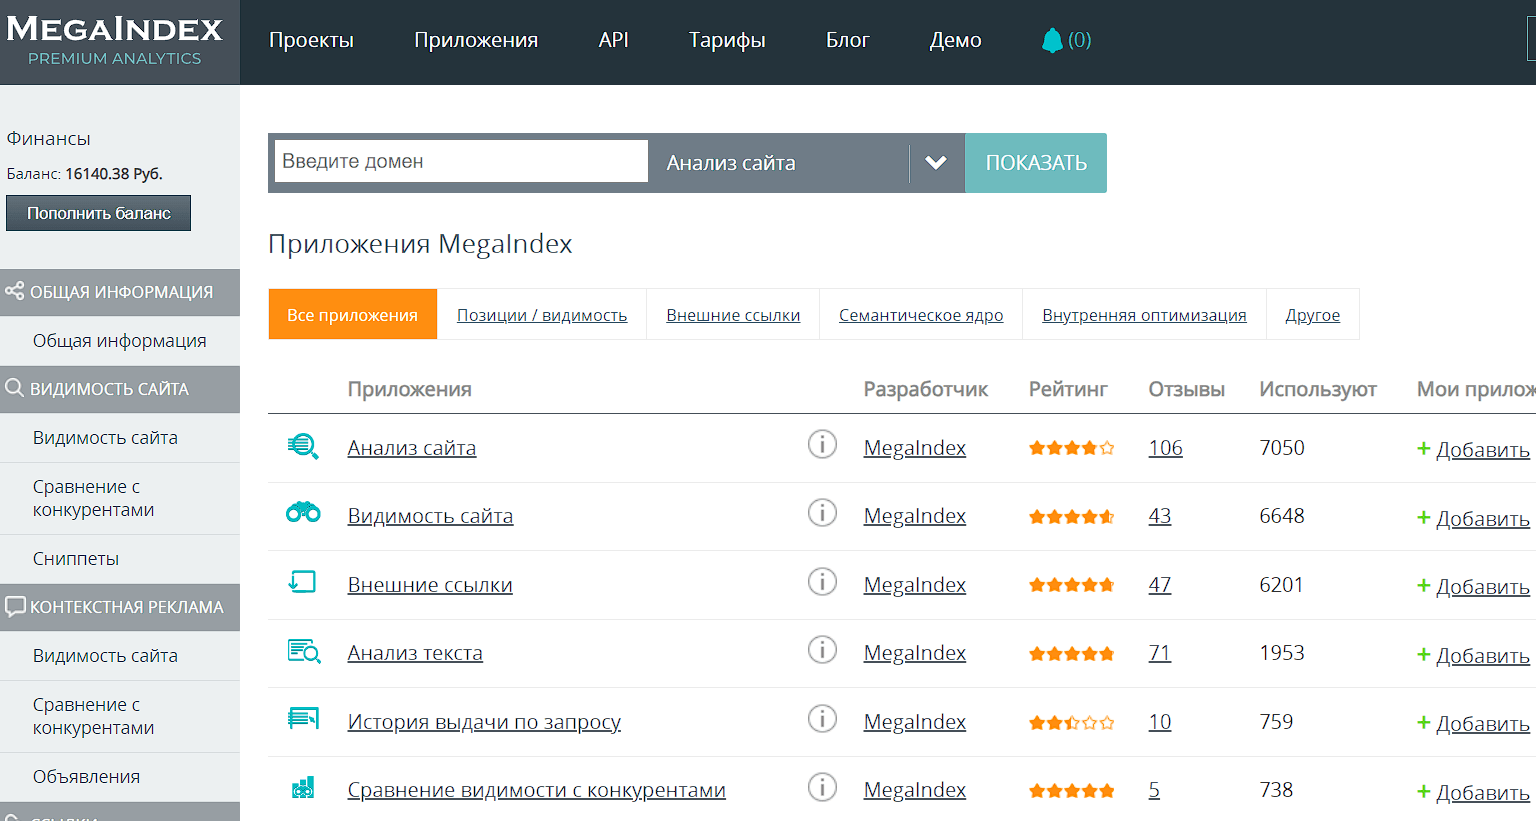Open the Тарифы page
1536x821 pixels.
tap(727, 40)
